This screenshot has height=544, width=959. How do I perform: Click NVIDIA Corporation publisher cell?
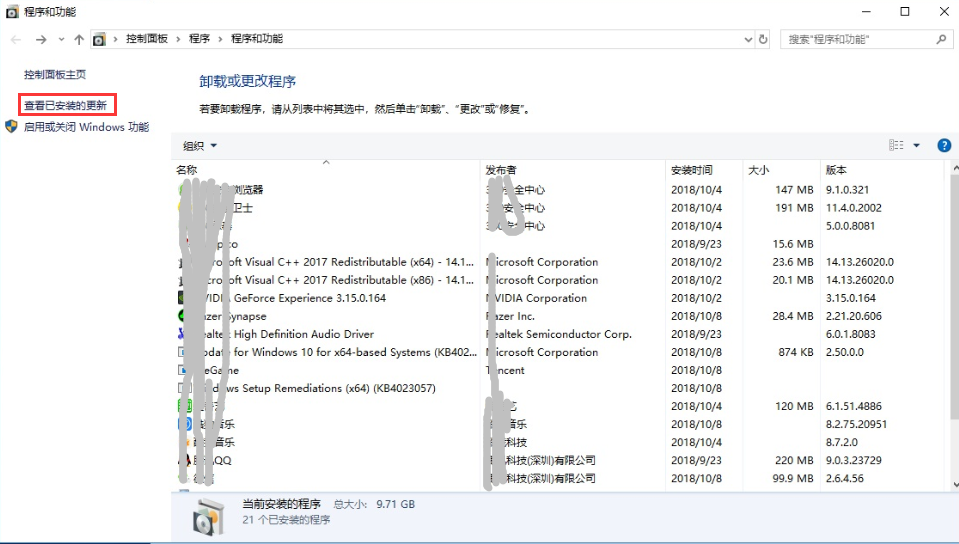(536, 298)
